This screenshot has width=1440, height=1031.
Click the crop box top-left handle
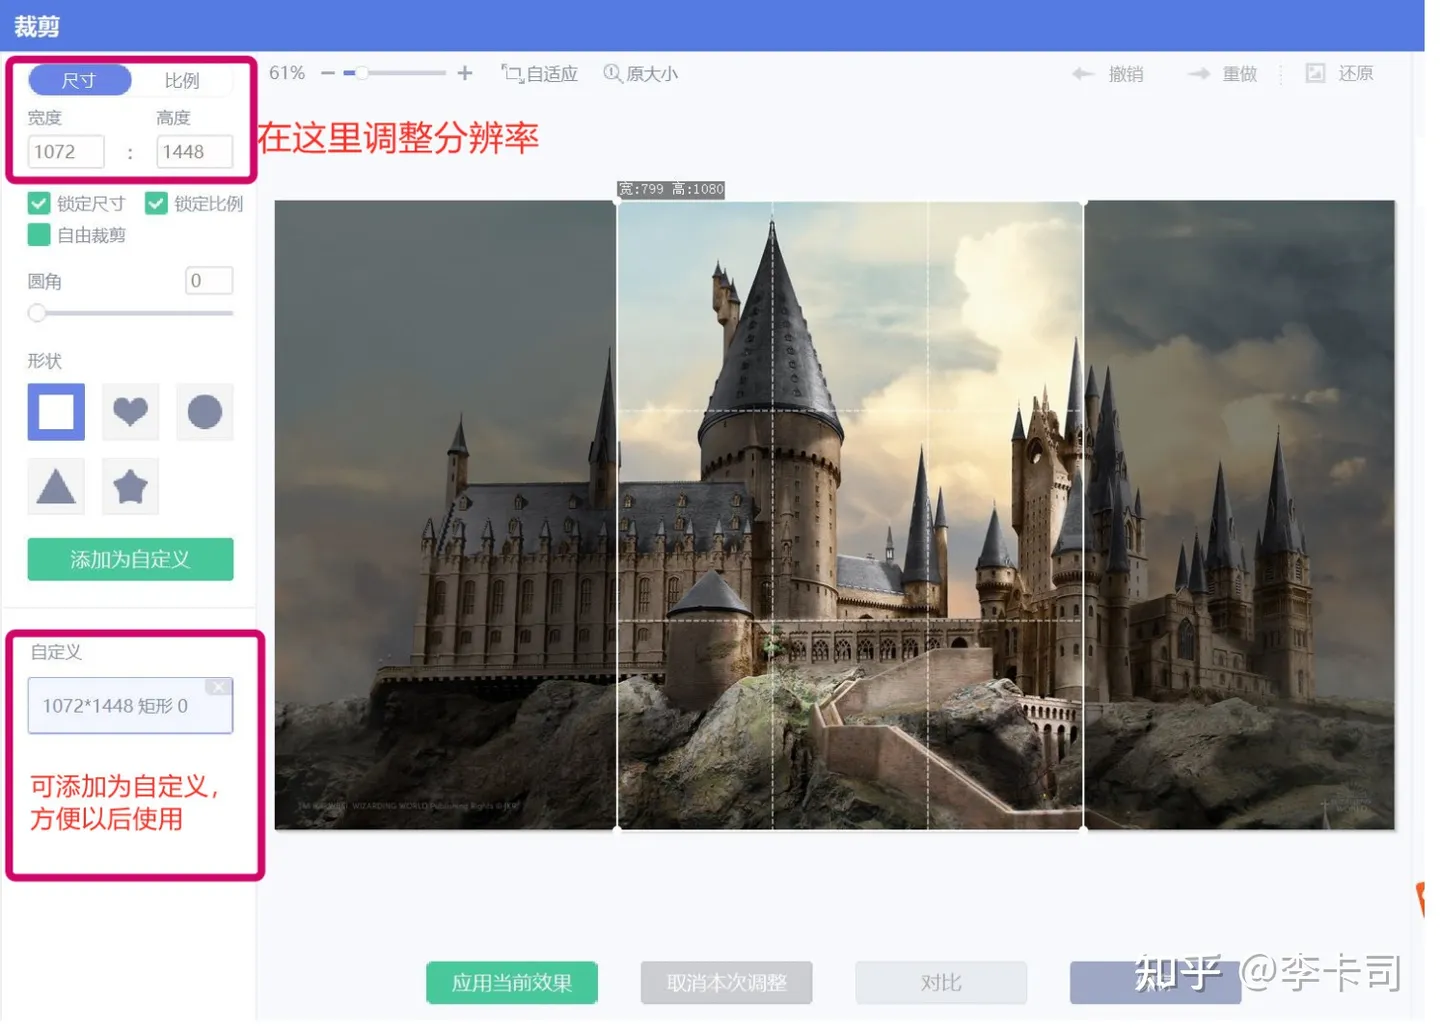pyautogui.click(x=617, y=202)
